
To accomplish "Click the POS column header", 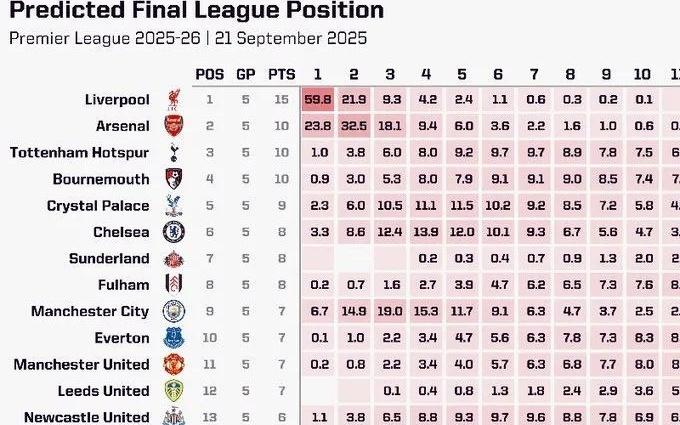I will [x=210, y=74].
